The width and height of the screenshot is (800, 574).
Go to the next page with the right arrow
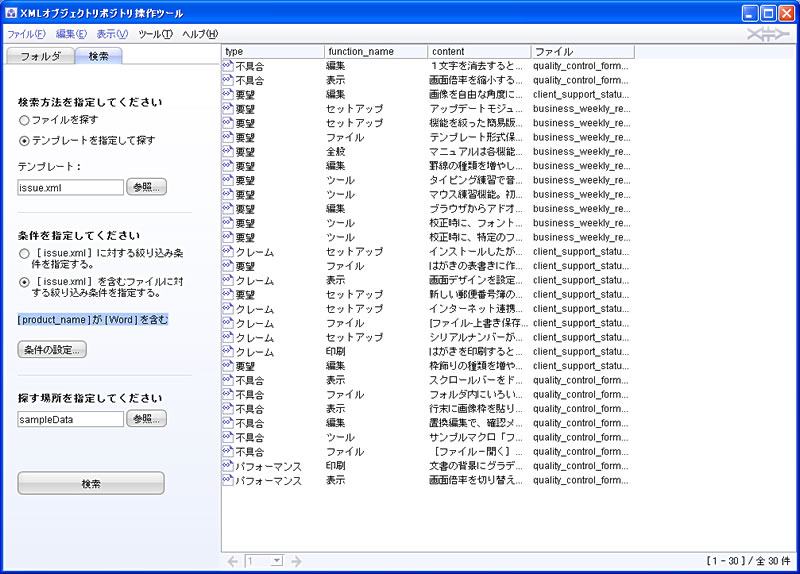pyautogui.click(x=297, y=562)
